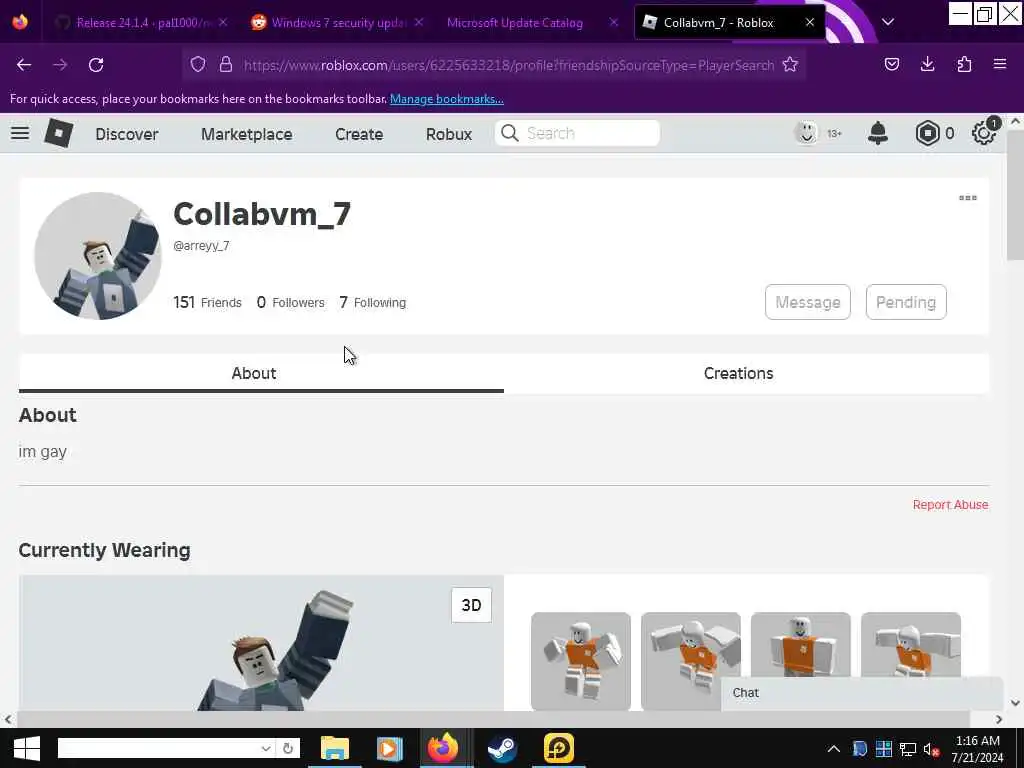
Task: Open Firefox downloads panel
Action: (927, 64)
